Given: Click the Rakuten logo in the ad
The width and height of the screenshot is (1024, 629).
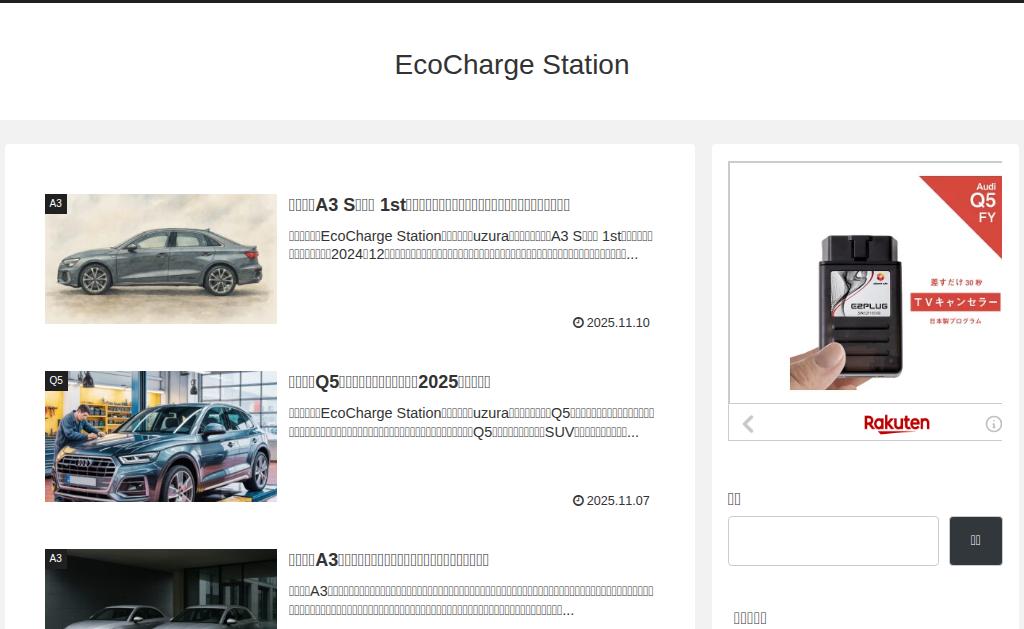Looking at the screenshot, I should (x=897, y=423).
